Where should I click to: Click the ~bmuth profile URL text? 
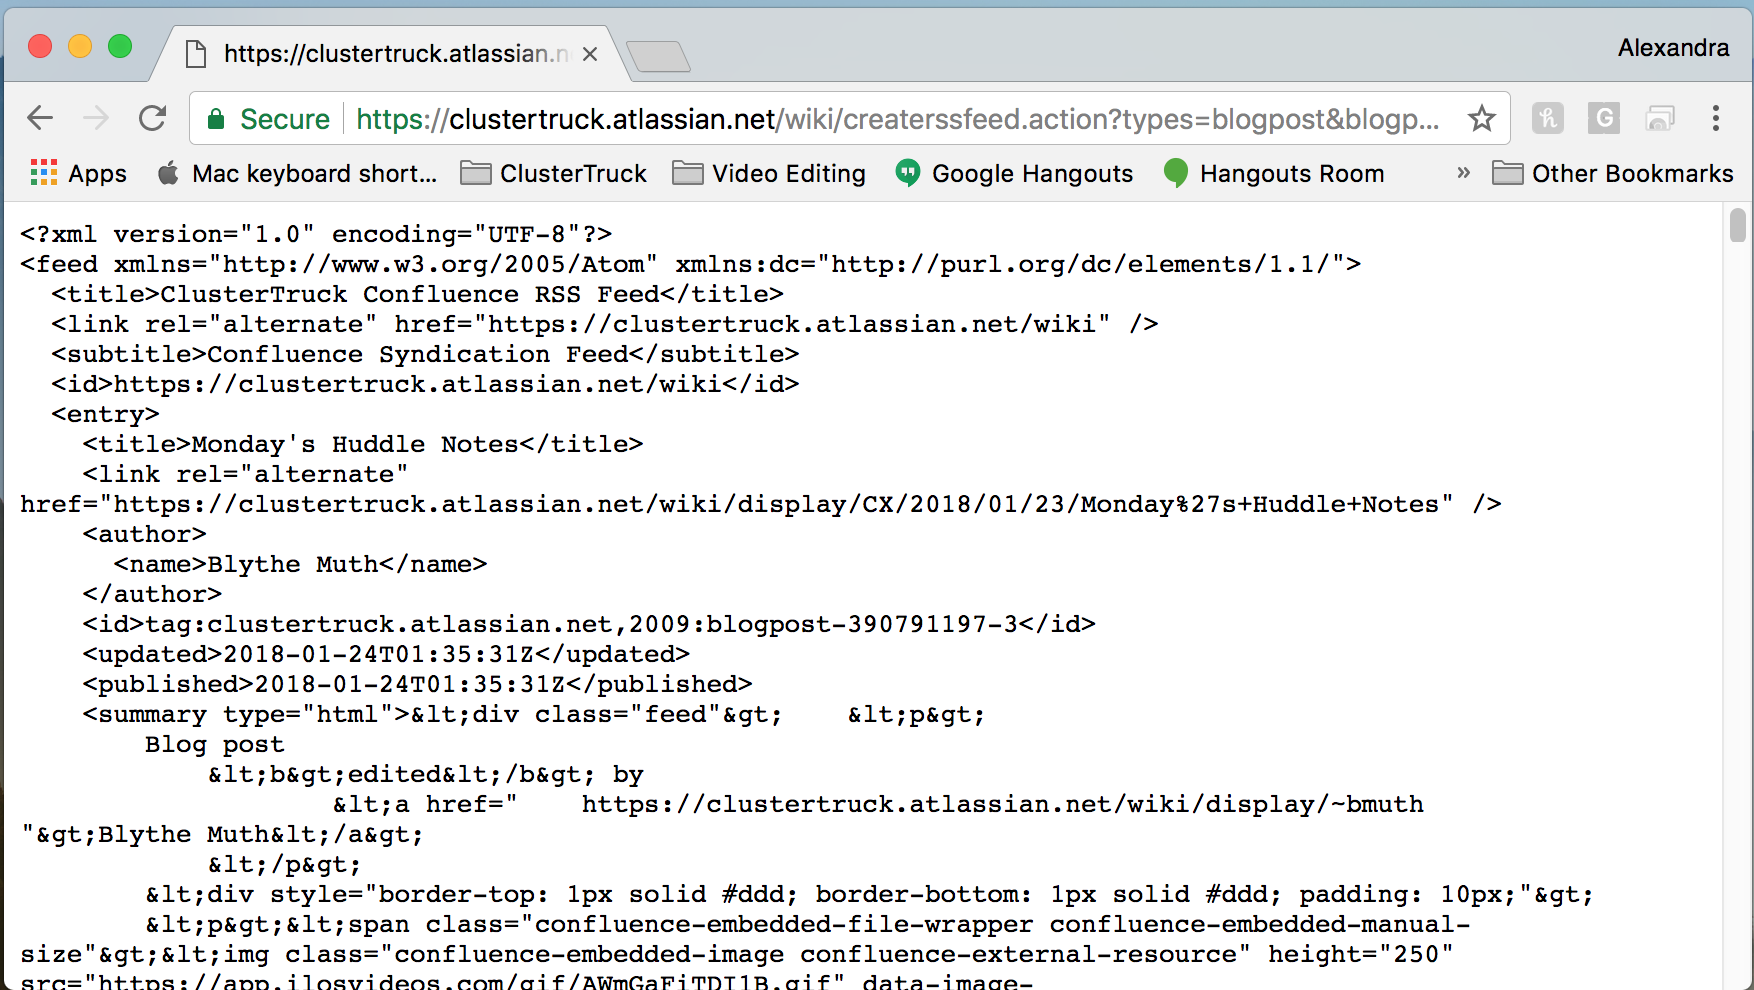click(1002, 804)
